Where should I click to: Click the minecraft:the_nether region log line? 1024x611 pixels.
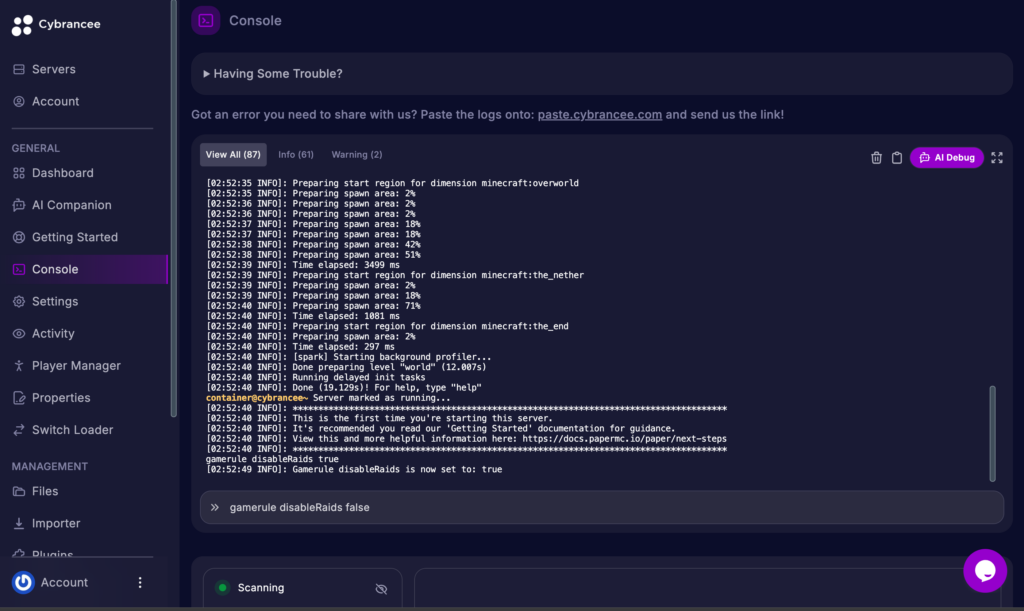pos(395,275)
